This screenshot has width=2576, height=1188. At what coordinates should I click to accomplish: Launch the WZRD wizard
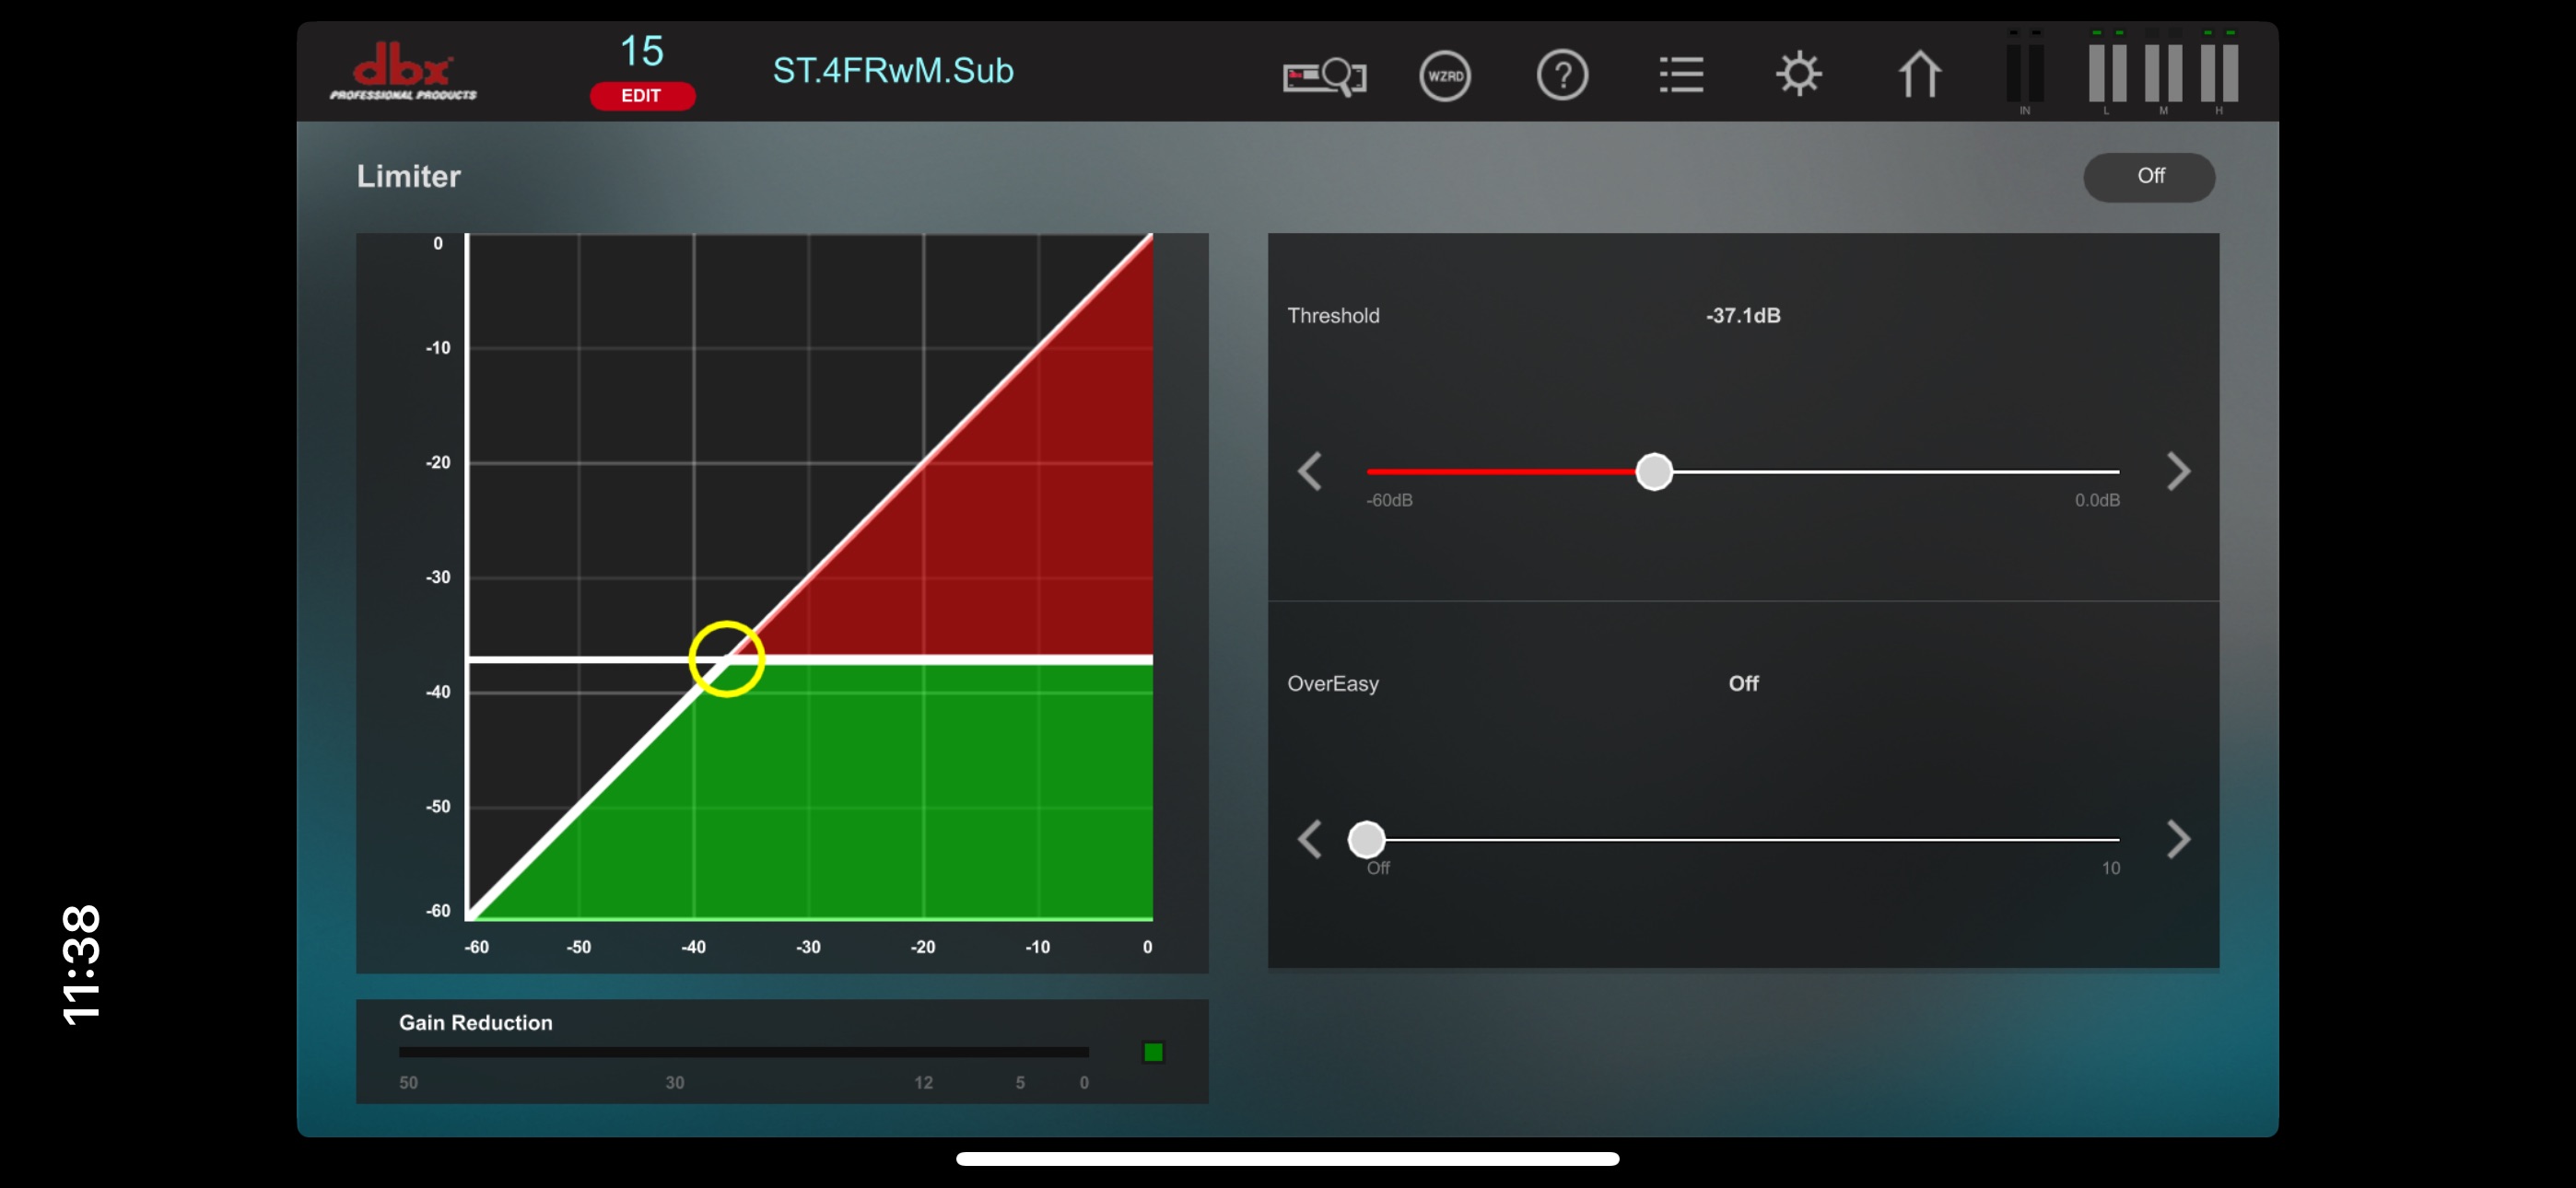tap(1445, 76)
